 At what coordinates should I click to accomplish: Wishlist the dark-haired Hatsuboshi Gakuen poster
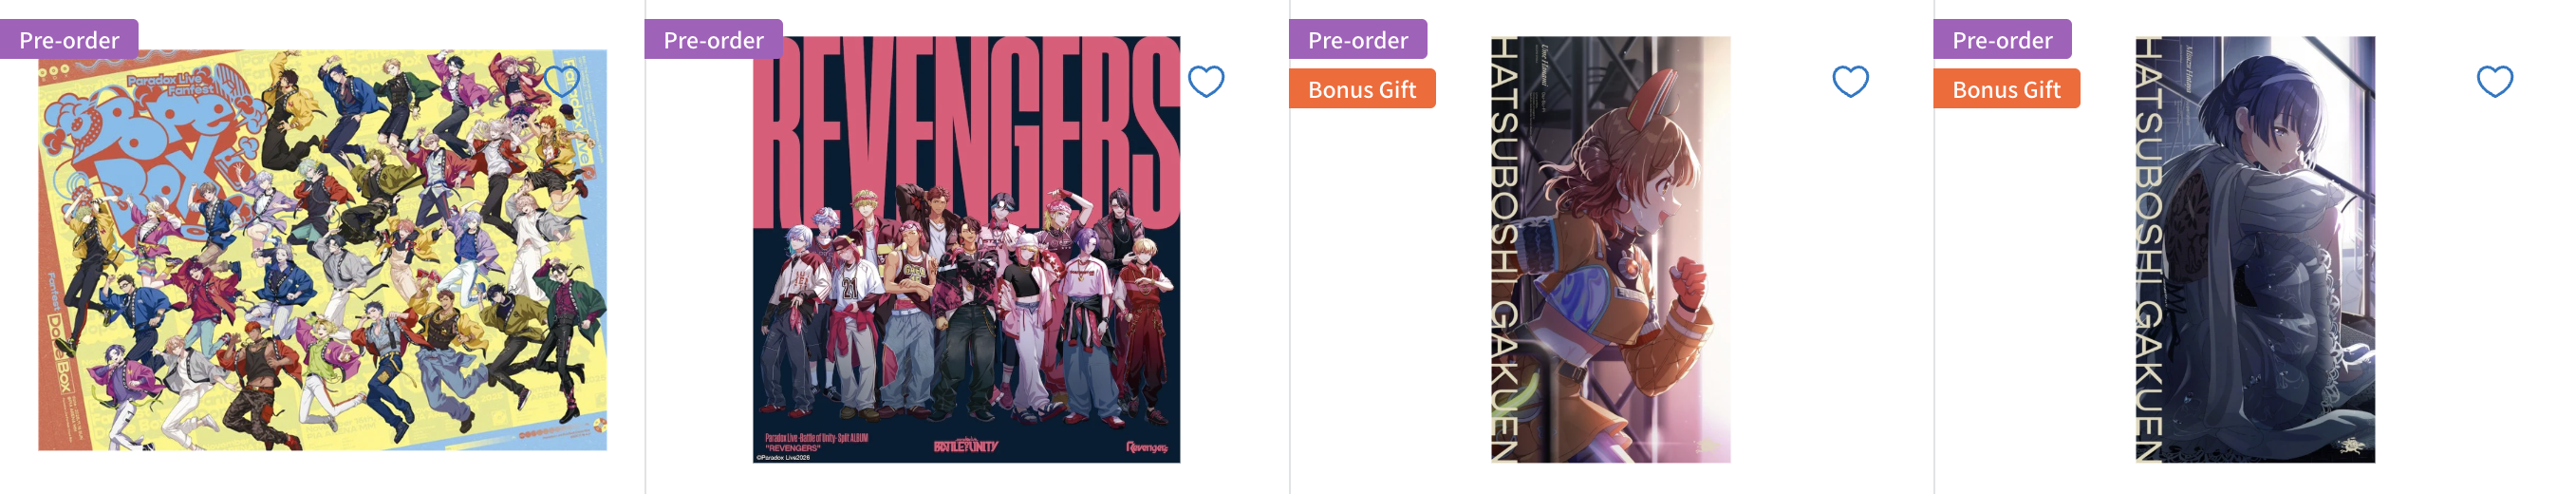[x=2494, y=81]
